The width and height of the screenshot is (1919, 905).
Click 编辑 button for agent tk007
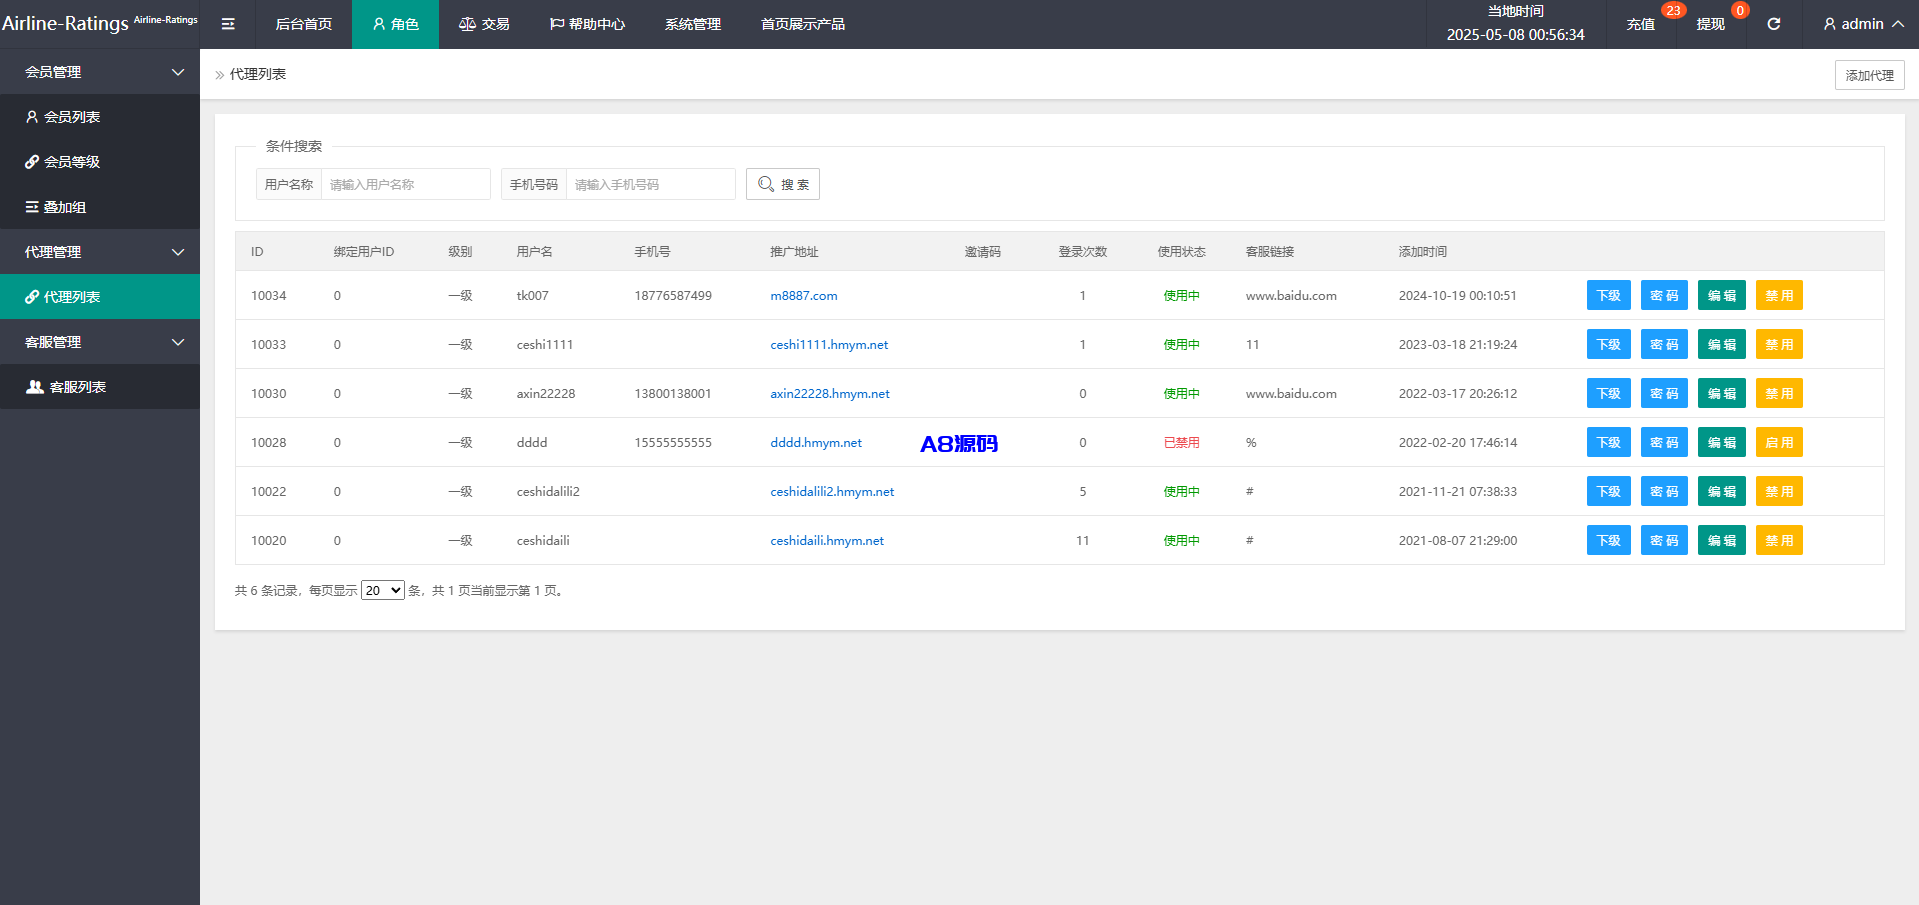(x=1722, y=295)
